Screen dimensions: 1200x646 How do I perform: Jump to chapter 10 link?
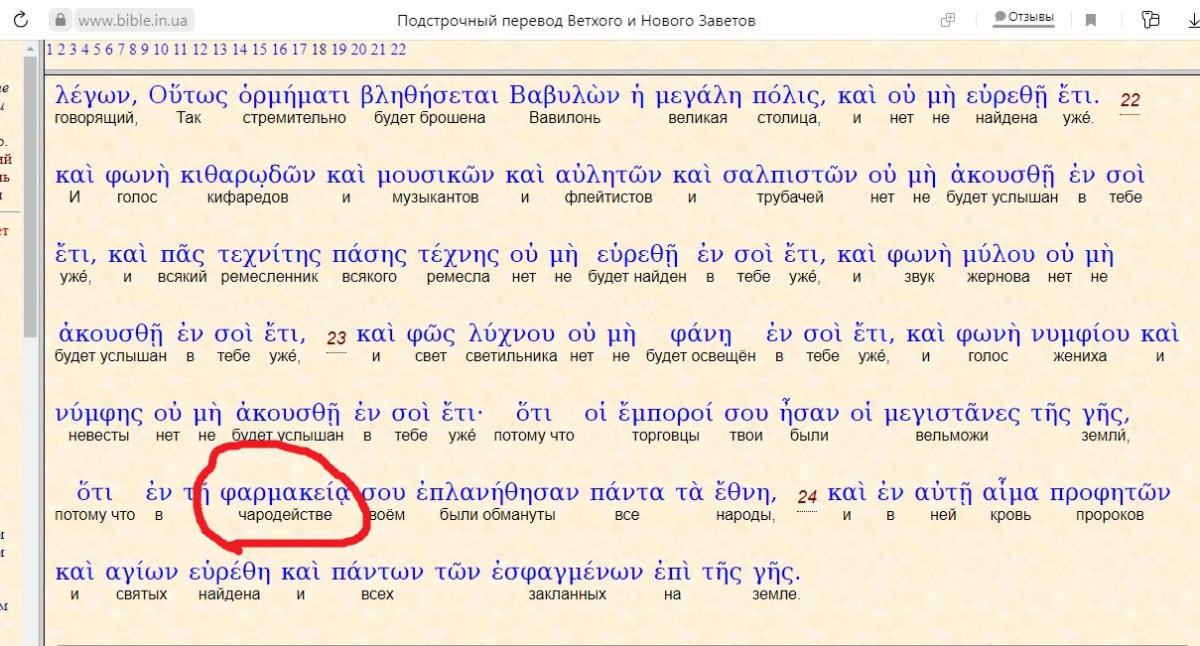click(x=160, y=49)
